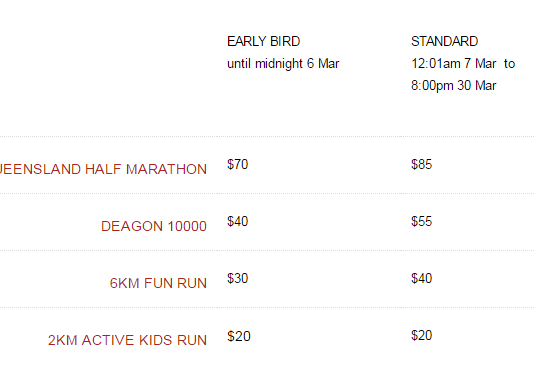The image size is (534, 377).
Task: Click the dotted divider below the Deagon 10000 row
Action: point(267,250)
